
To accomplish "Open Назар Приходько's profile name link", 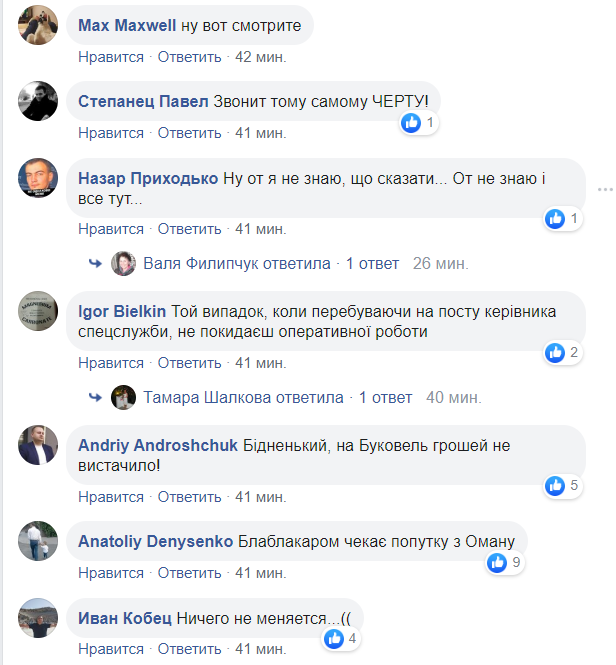I will pyautogui.click(x=148, y=178).
